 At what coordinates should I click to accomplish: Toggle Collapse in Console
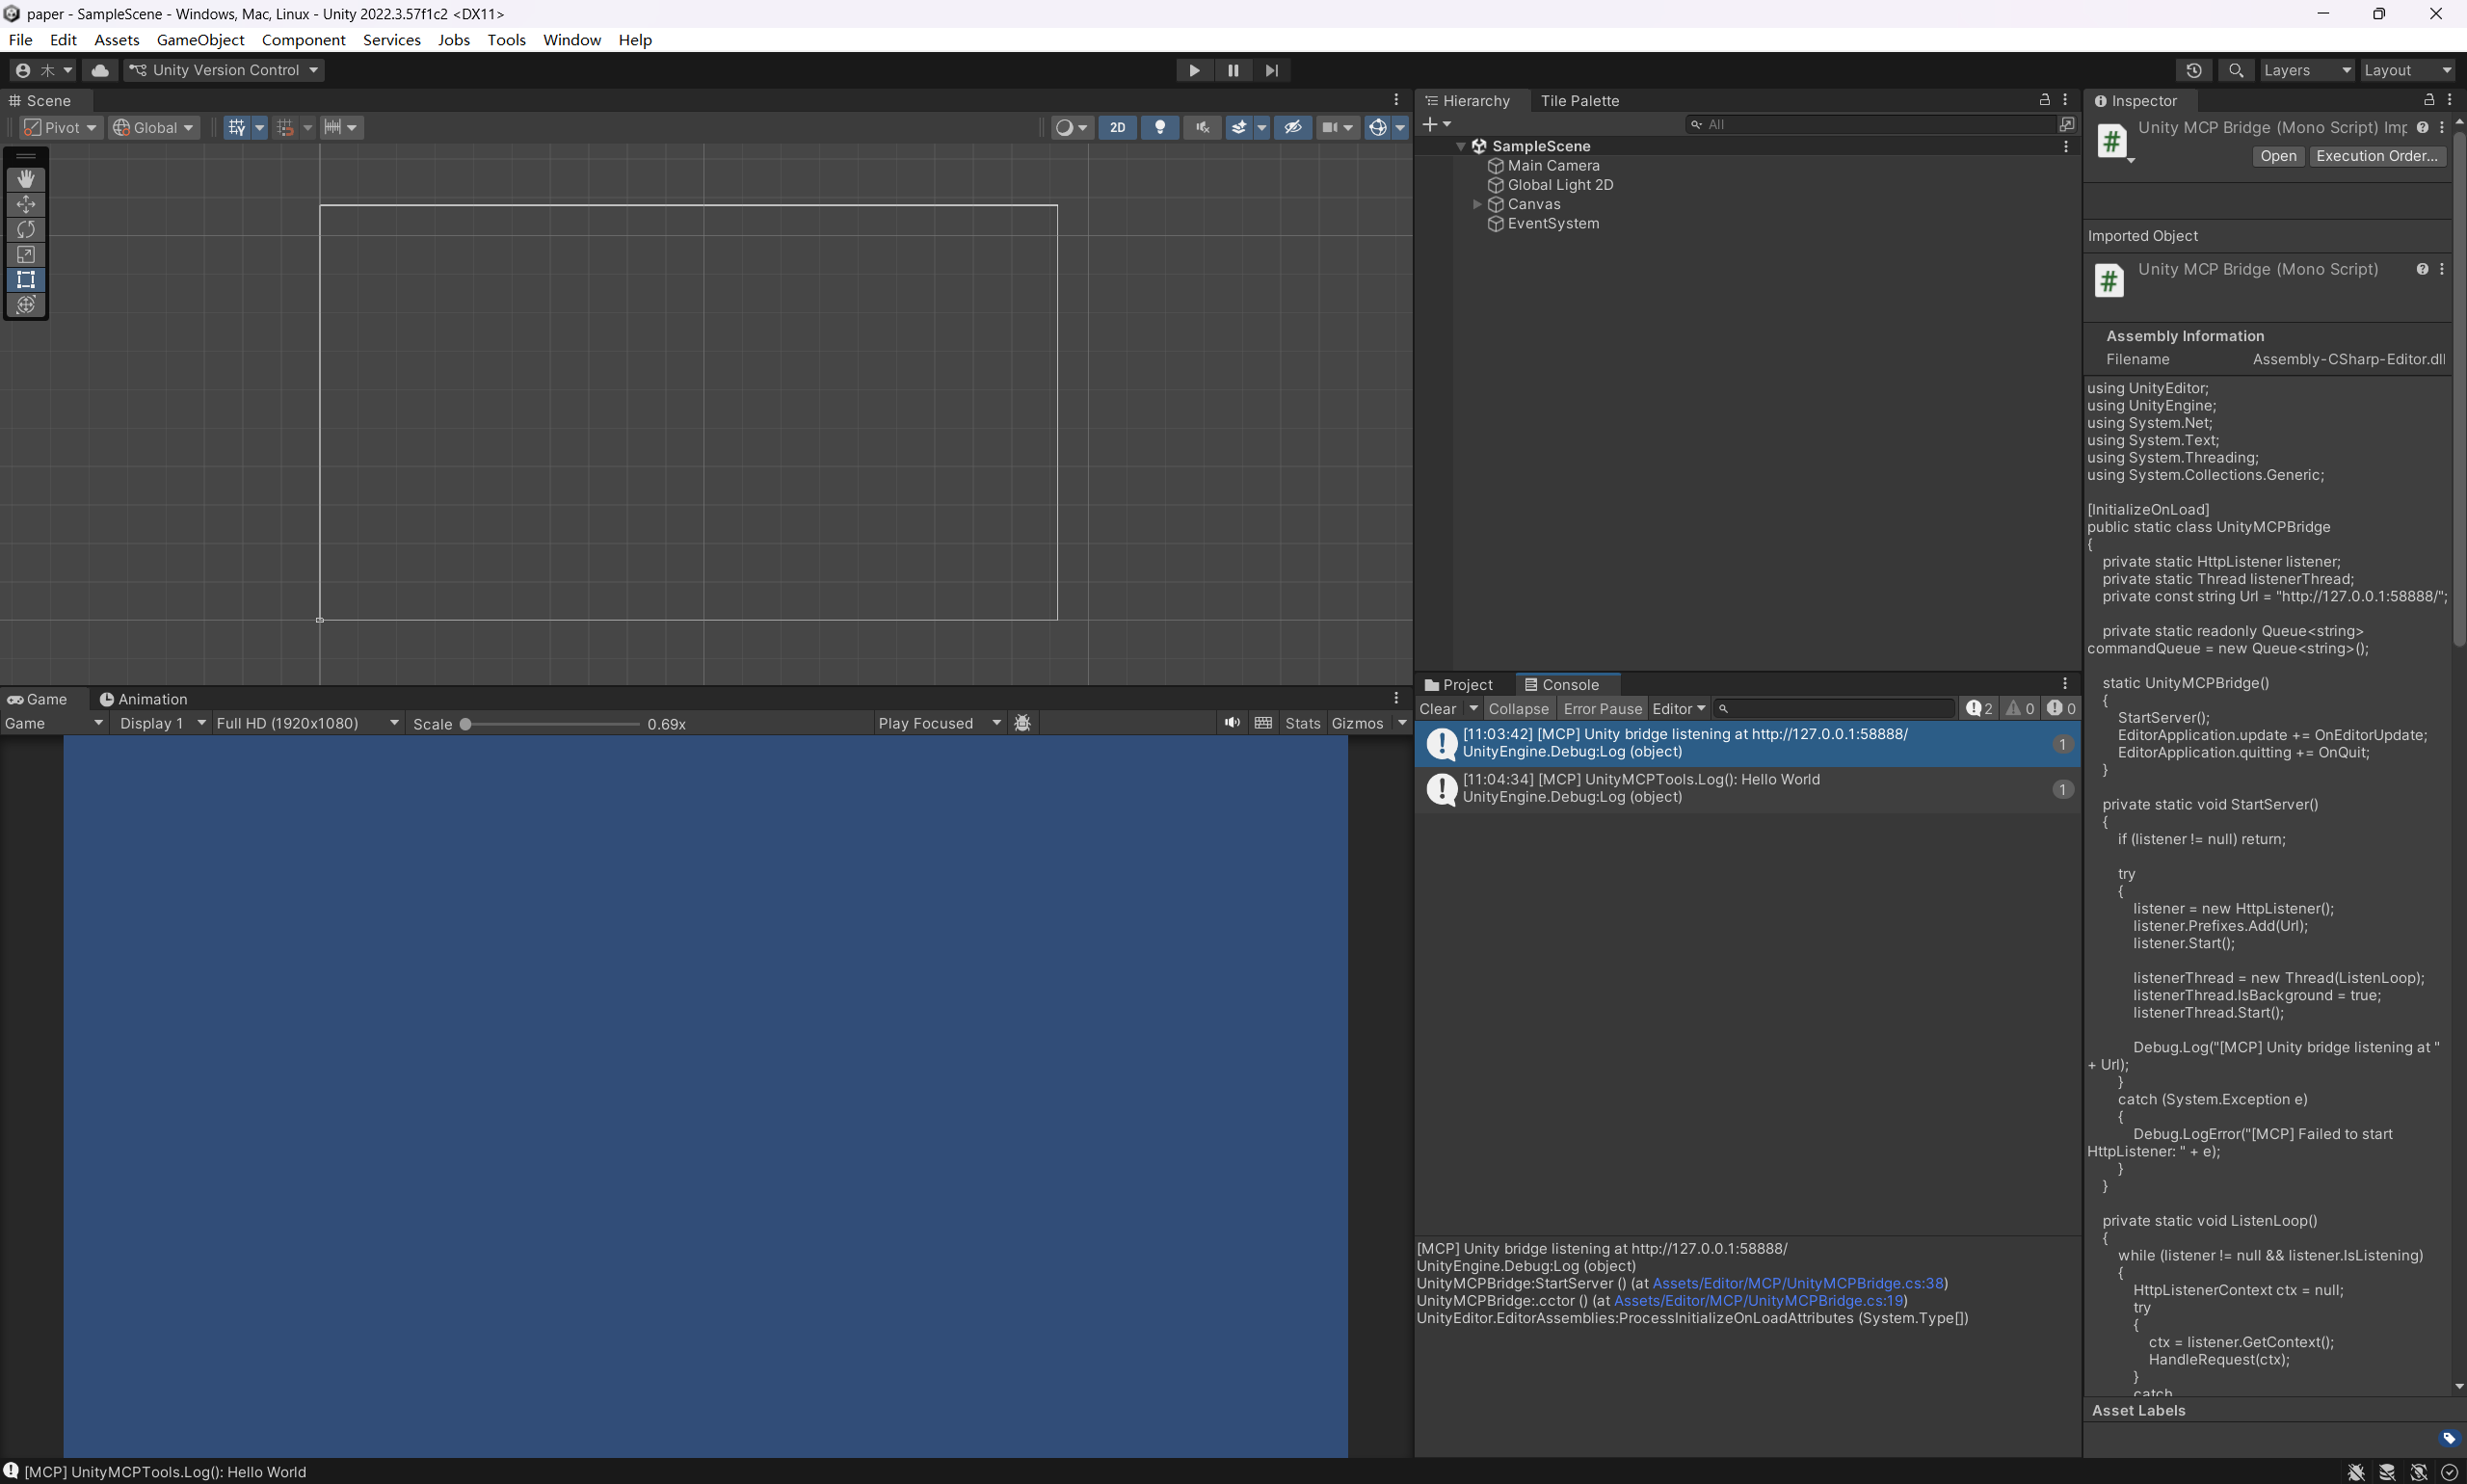point(1517,708)
